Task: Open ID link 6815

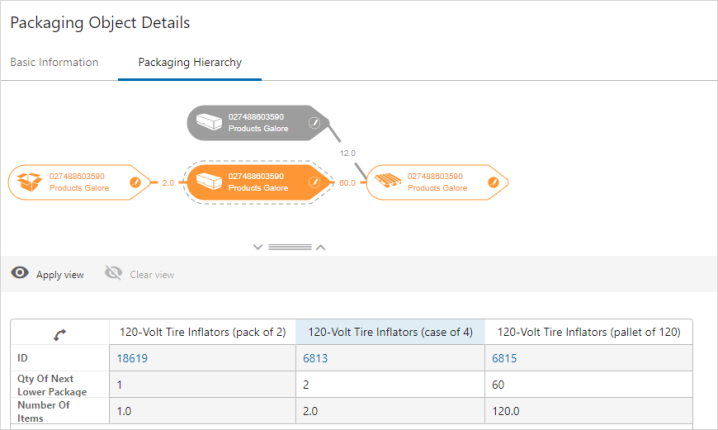Action: [x=506, y=357]
